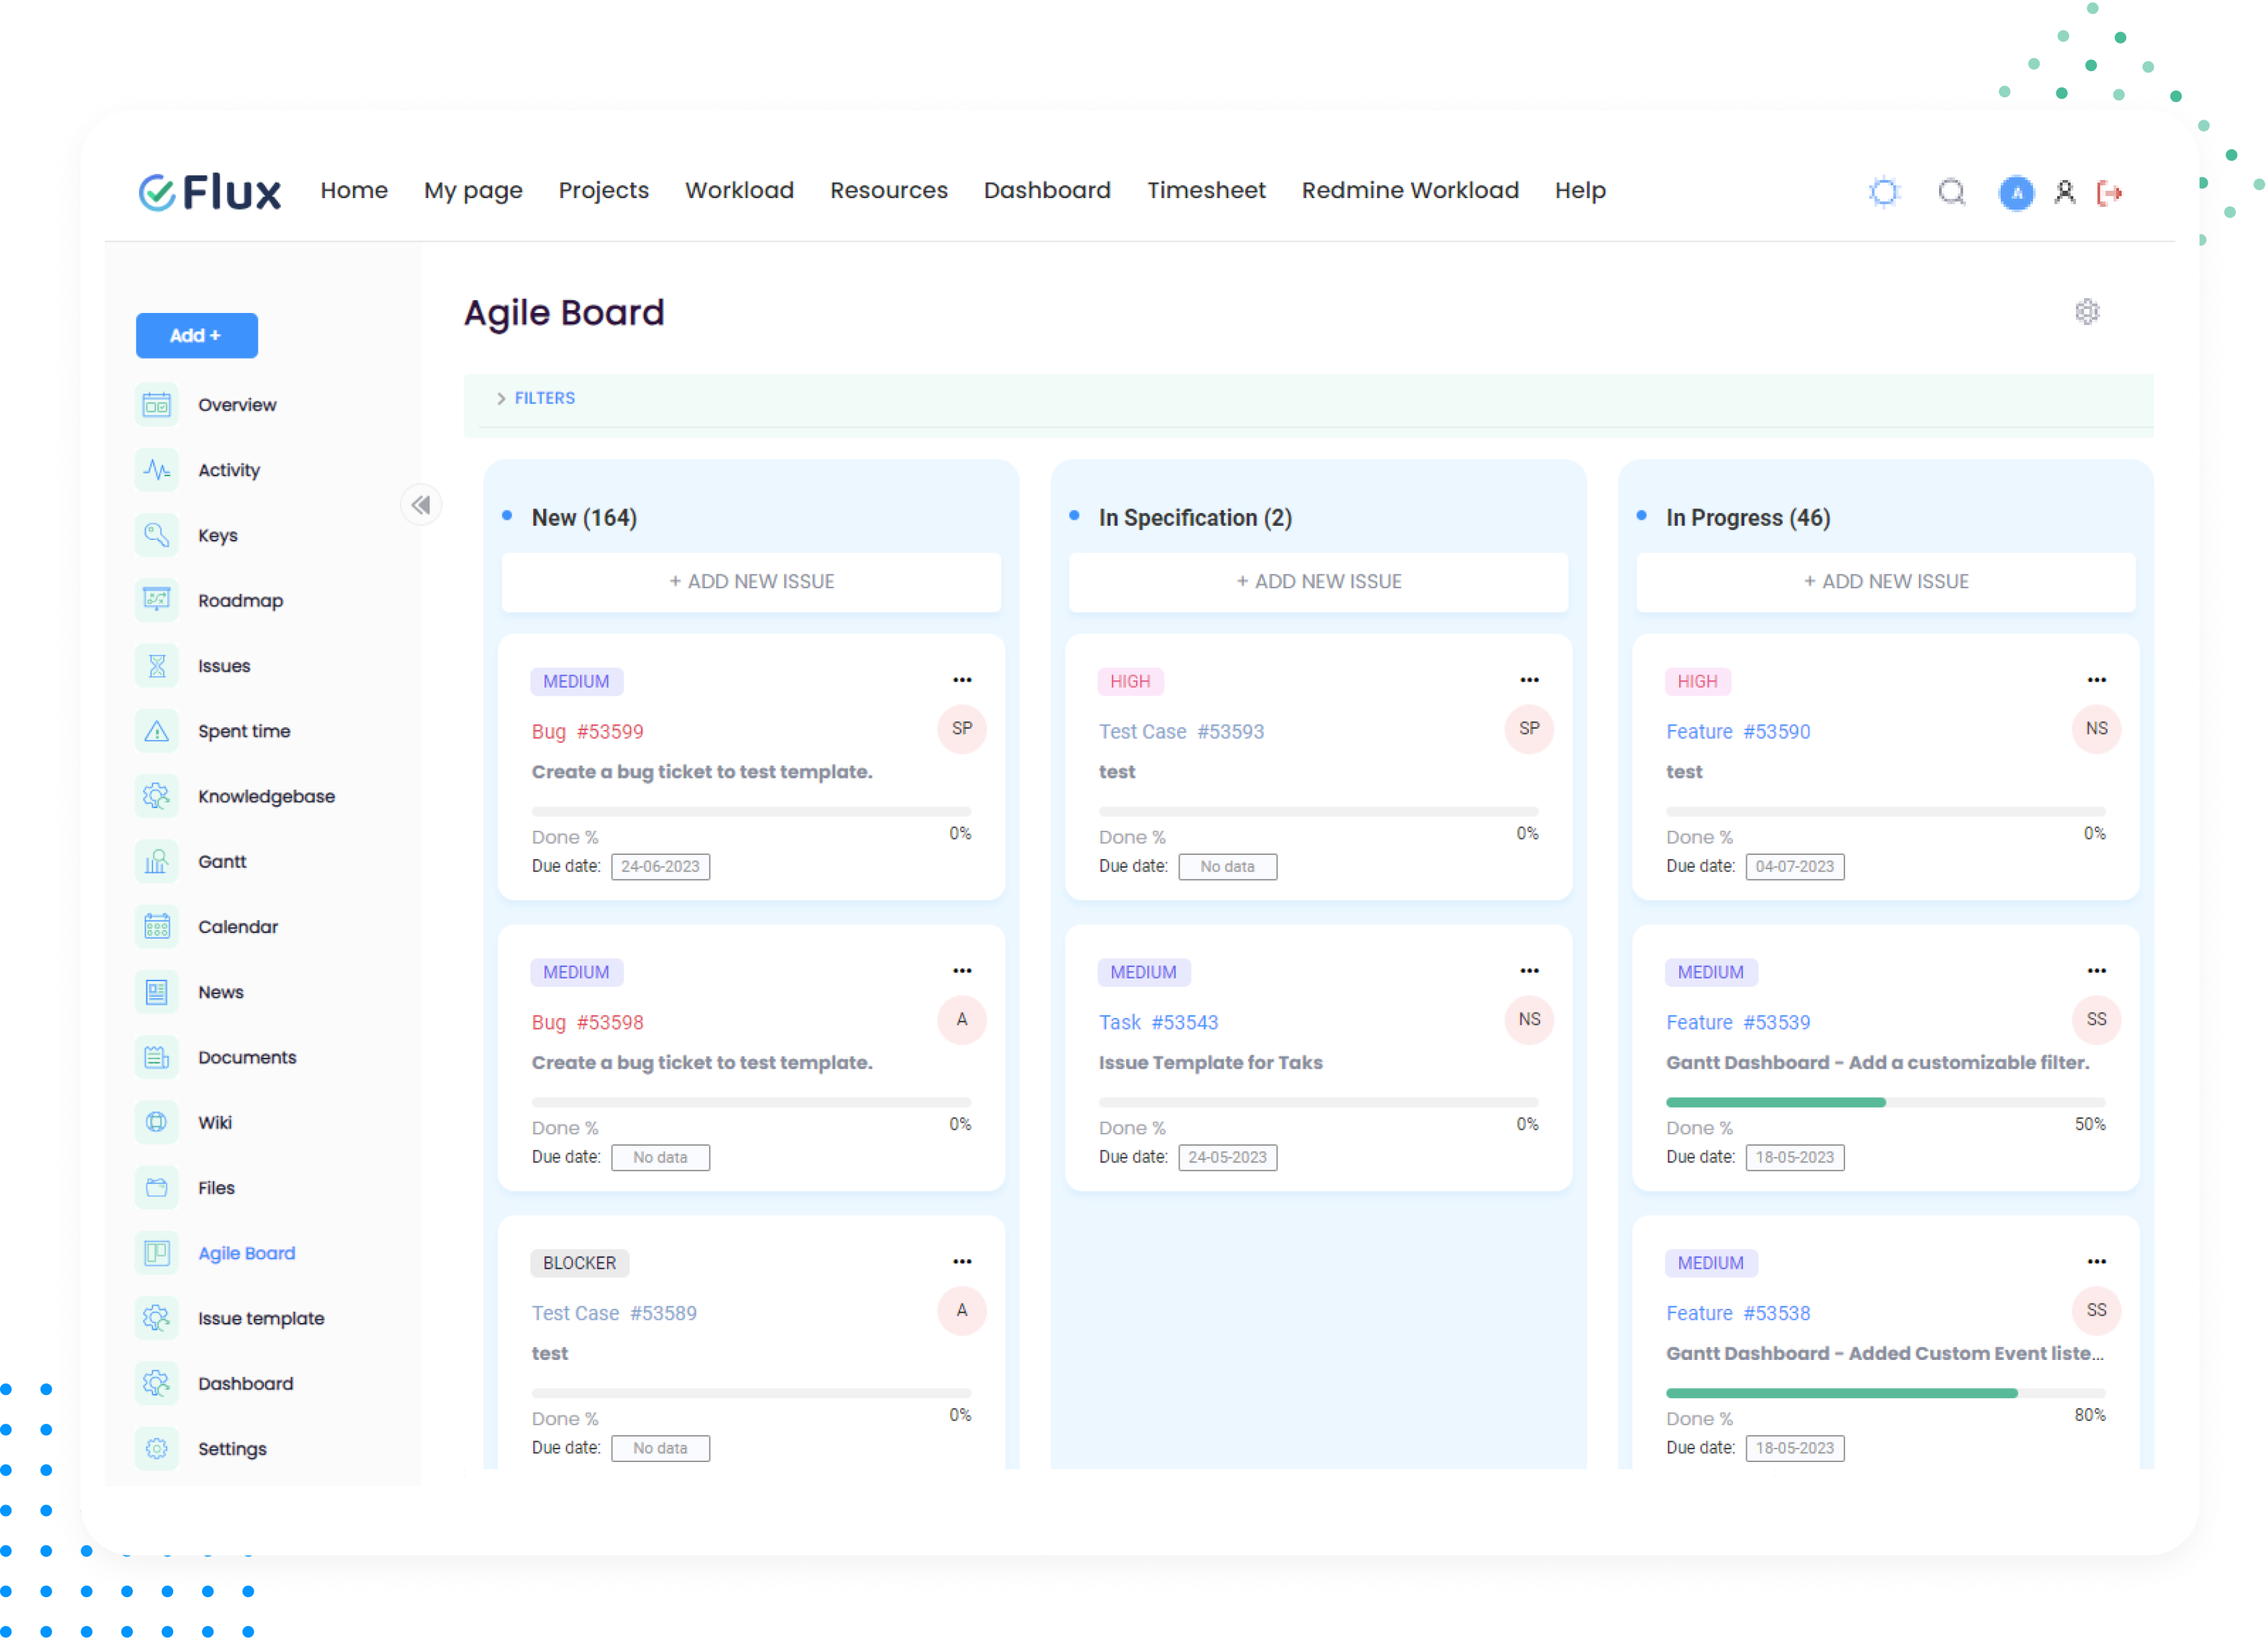Viewport: 2268px width, 1638px height.
Task: Click the Documents sidebar icon
Action: pos(157,1057)
